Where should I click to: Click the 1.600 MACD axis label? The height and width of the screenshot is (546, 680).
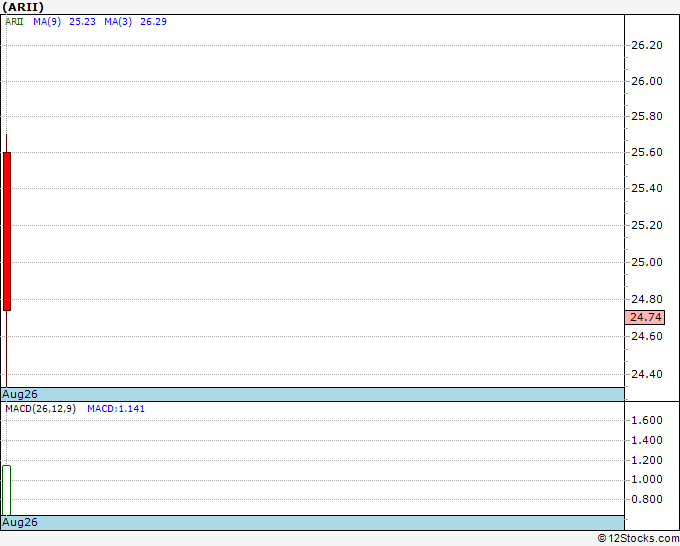(x=647, y=420)
